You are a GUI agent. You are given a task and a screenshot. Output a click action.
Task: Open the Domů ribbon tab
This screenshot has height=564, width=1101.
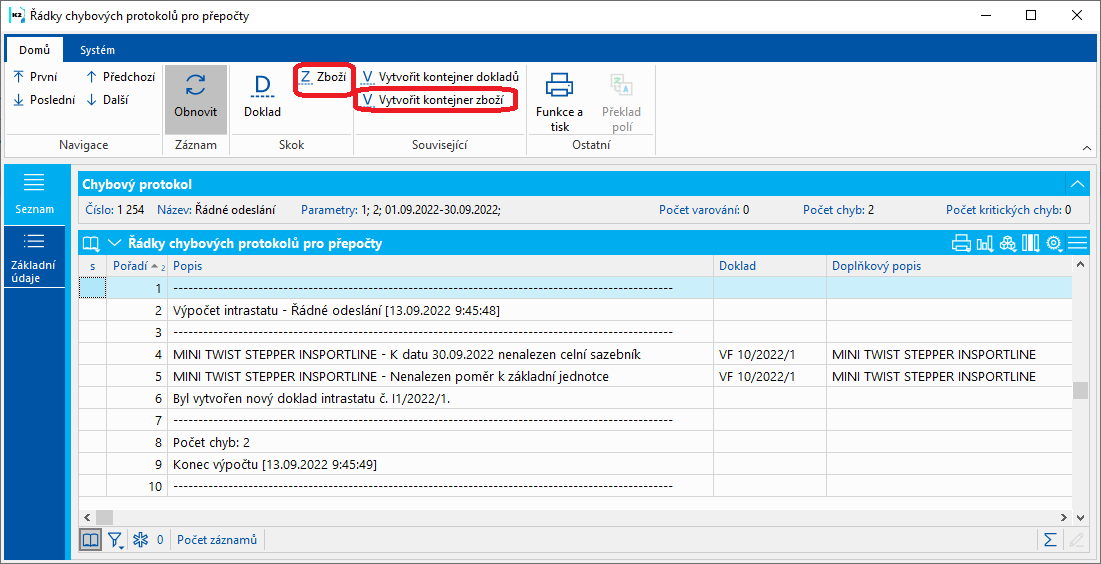34,50
